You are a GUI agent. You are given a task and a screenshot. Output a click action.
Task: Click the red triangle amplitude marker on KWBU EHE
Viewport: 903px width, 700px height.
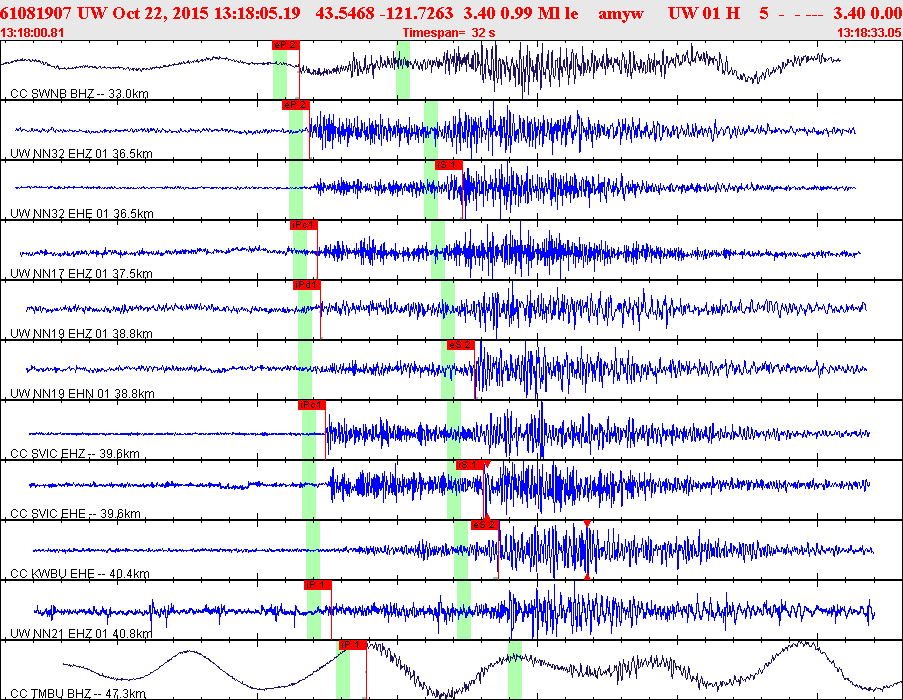pos(587,523)
